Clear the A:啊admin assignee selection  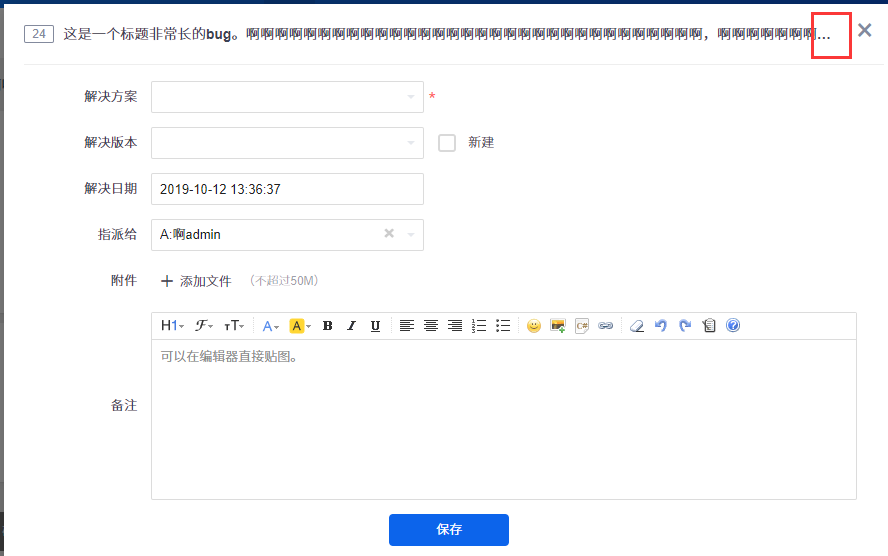click(x=389, y=233)
